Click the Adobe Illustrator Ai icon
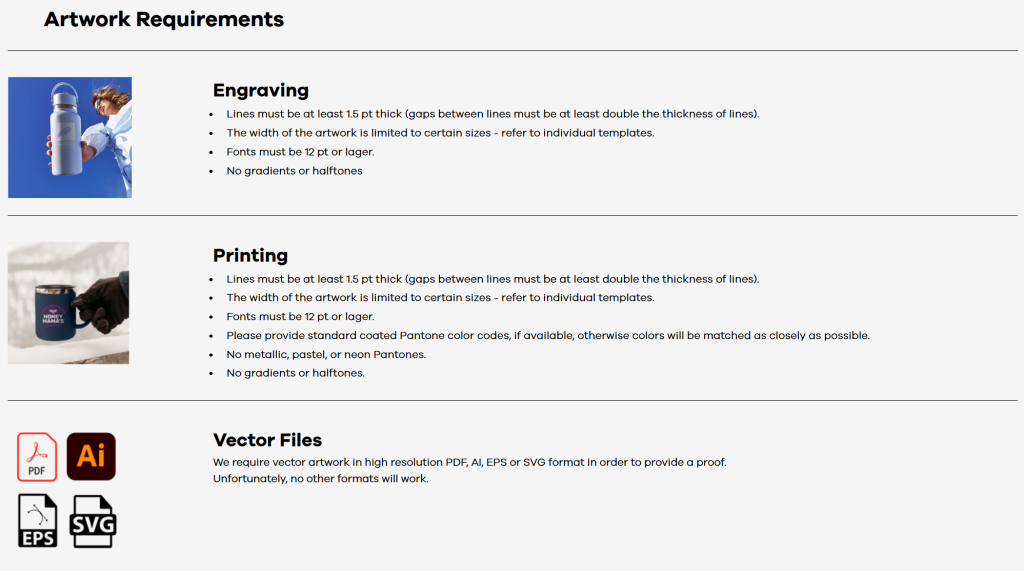The width and height of the screenshot is (1024, 571). [91, 456]
